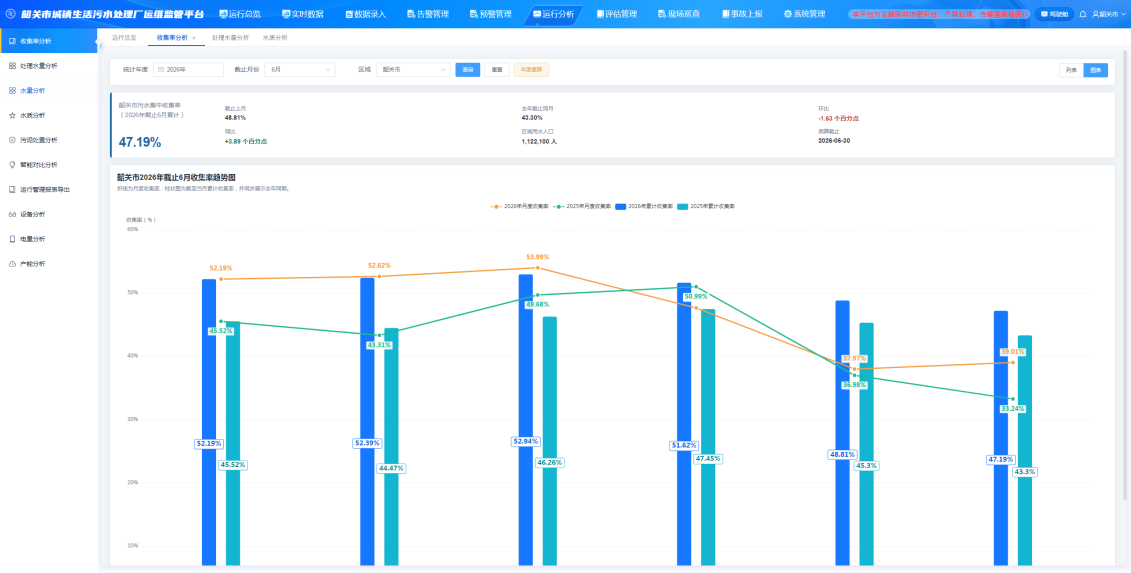Click the 50.99% green line data label
The image size is (1131, 573).
[x=695, y=297]
